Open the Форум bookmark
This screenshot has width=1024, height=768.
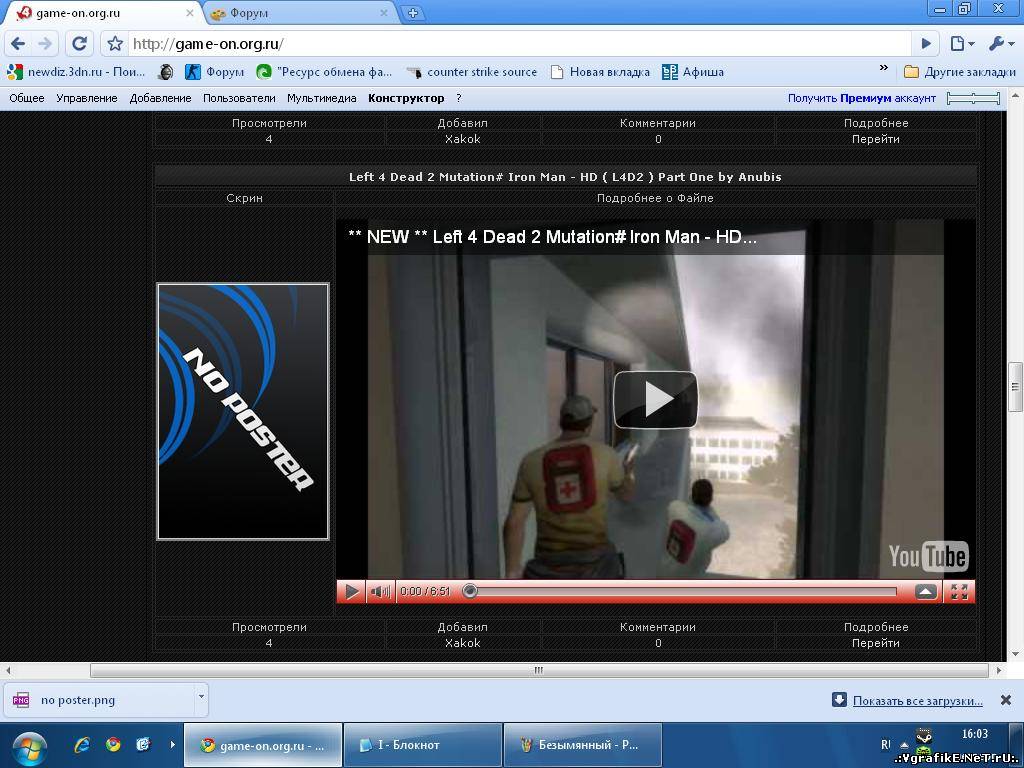pyautogui.click(x=214, y=72)
